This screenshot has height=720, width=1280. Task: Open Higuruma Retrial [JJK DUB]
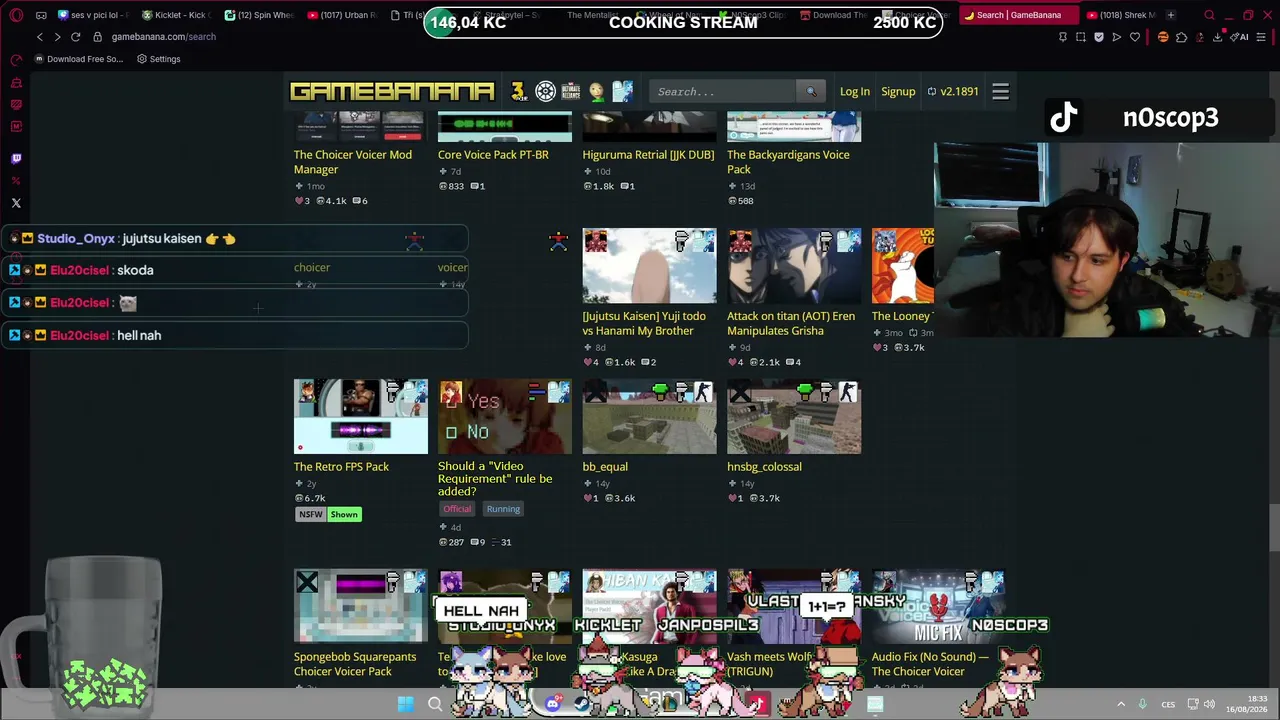(x=648, y=155)
